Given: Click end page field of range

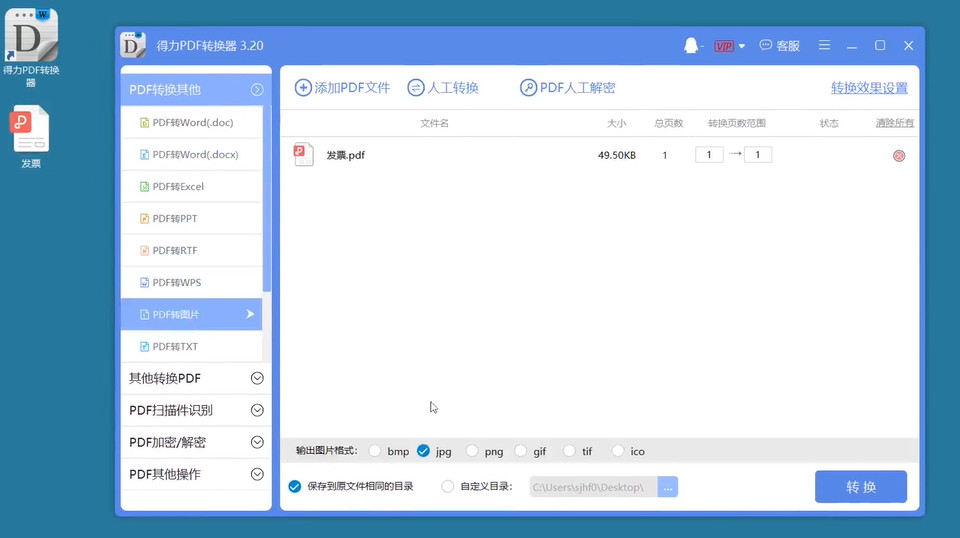Looking at the screenshot, I should pos(757,155).
